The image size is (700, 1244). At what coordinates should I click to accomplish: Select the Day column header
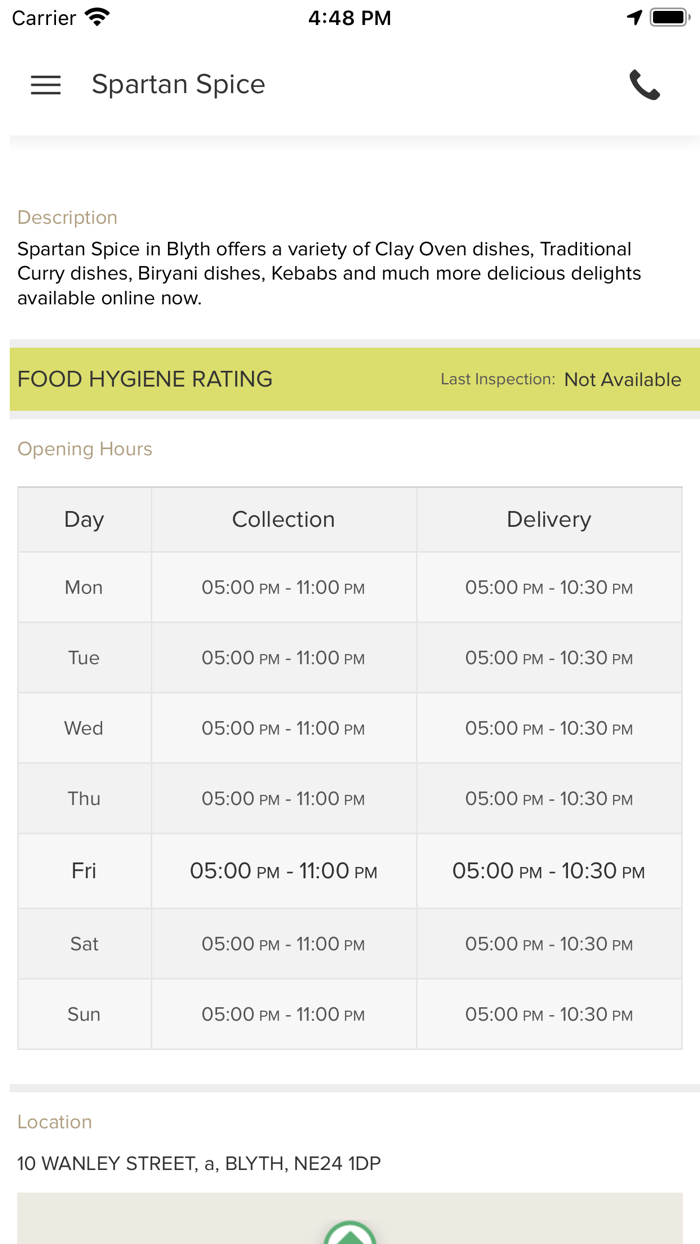pyautogui.click(x=84, y=520)
